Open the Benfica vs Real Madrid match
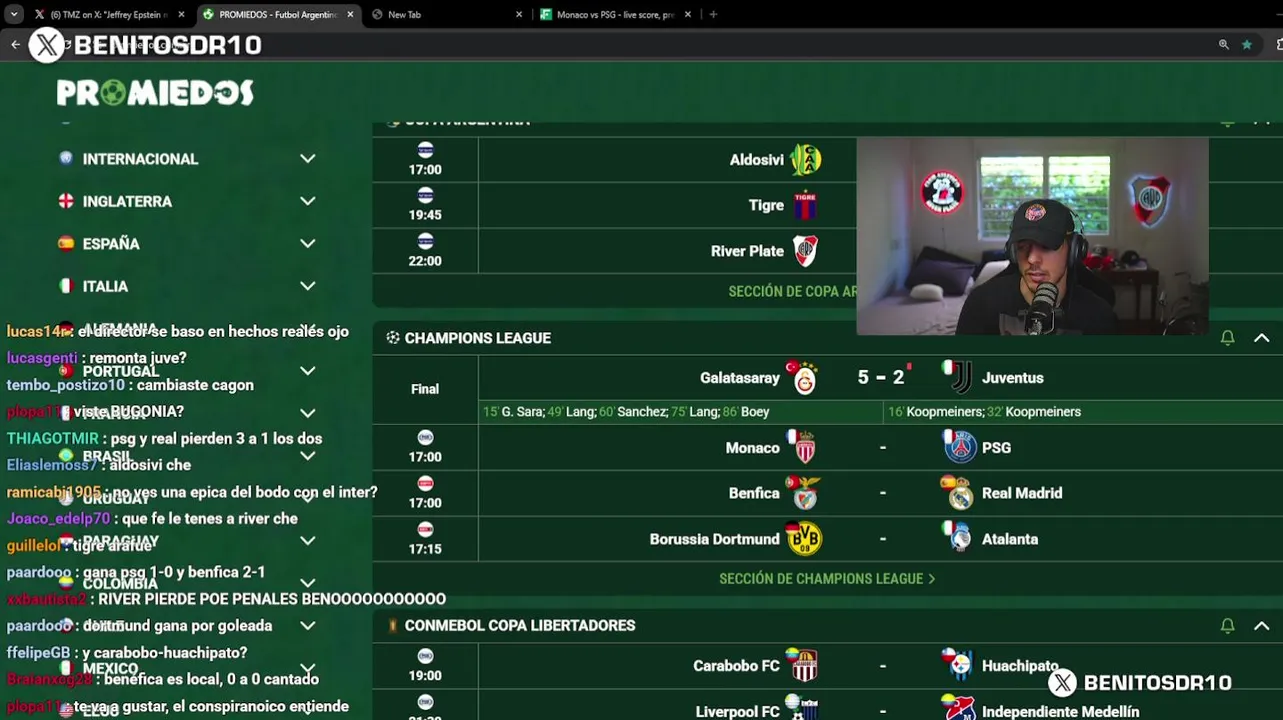The height and width of the screenshot is (720, 1283). tap(880, 493)
